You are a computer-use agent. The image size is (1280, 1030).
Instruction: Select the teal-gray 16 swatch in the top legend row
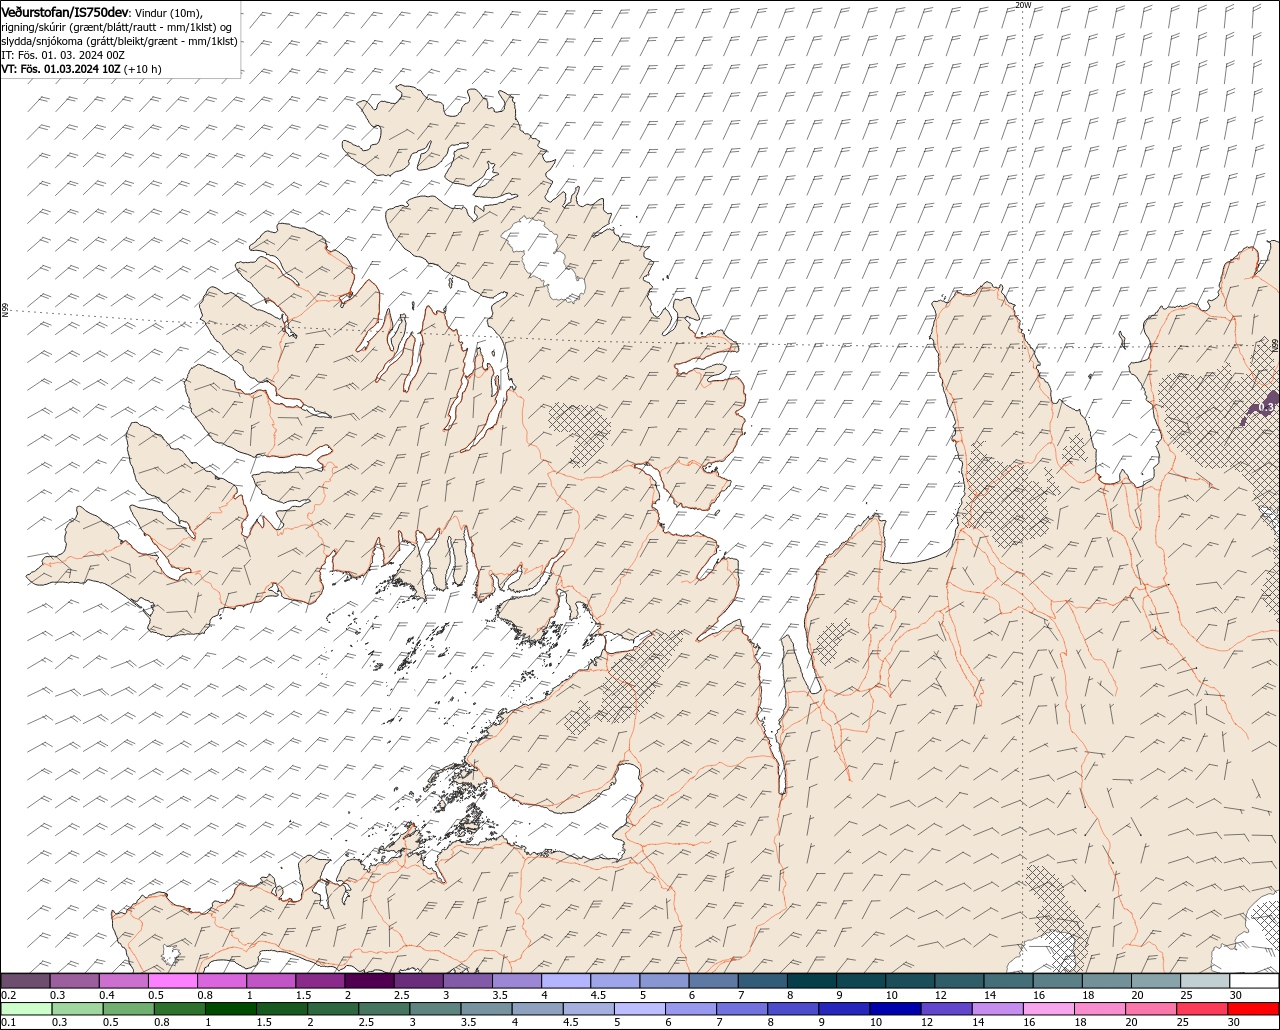click(x=1058, y=981)
